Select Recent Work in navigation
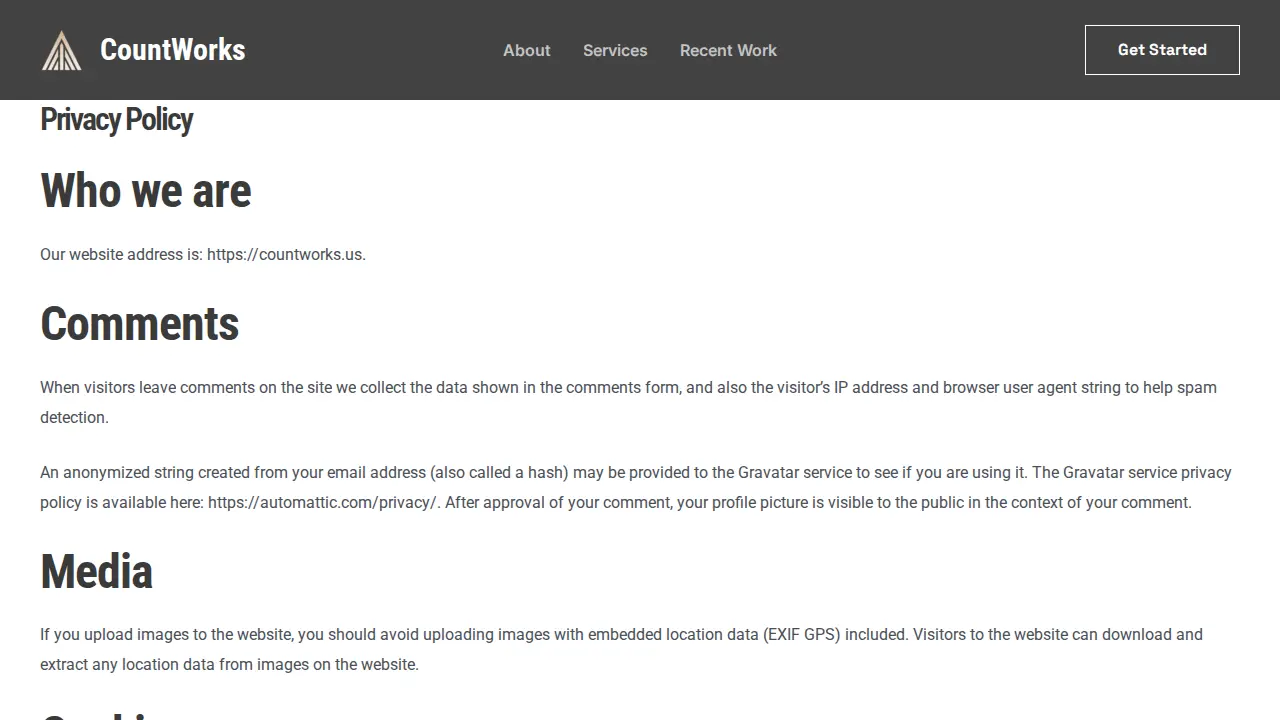This screenshot has height=720, width=1280. tap(728, 50)
